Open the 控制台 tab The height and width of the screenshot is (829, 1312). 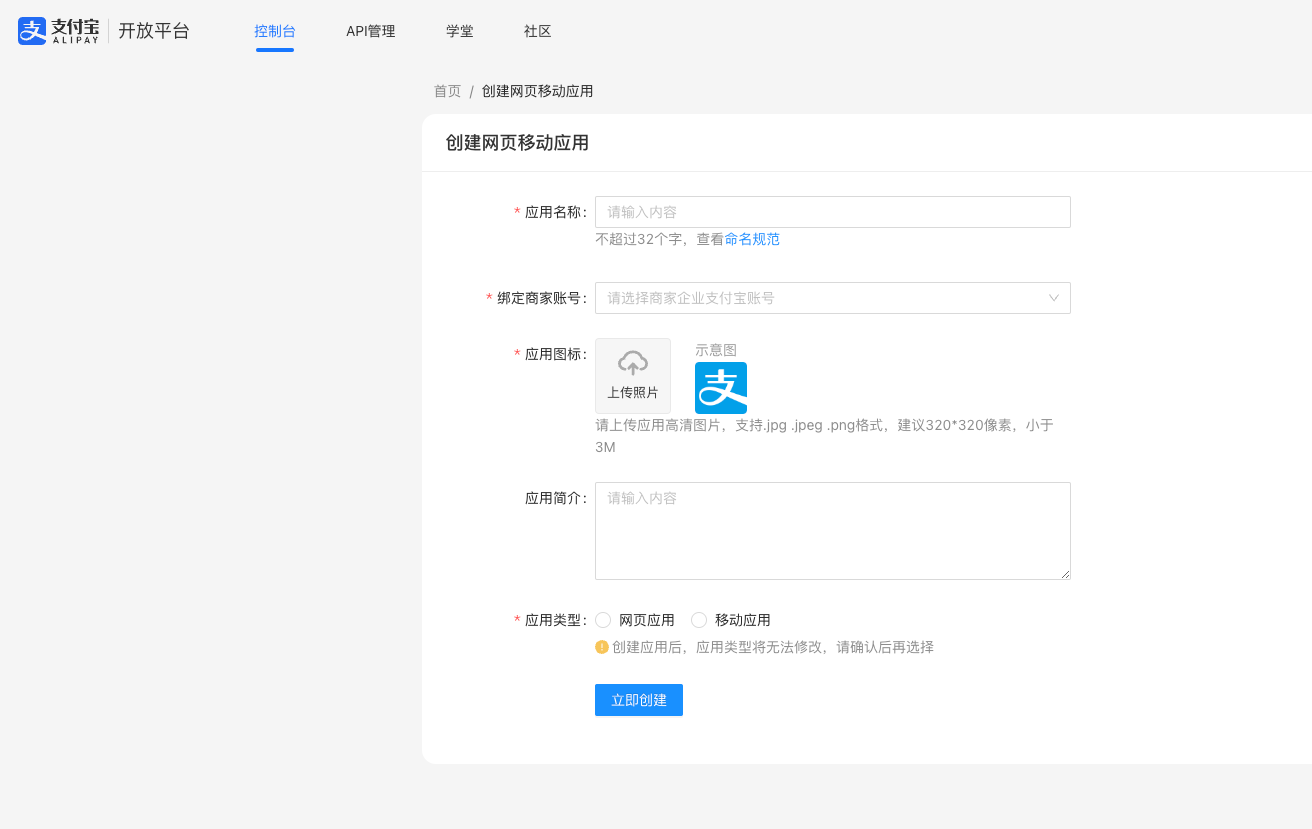pyautogui.click(x=275, y=31)
